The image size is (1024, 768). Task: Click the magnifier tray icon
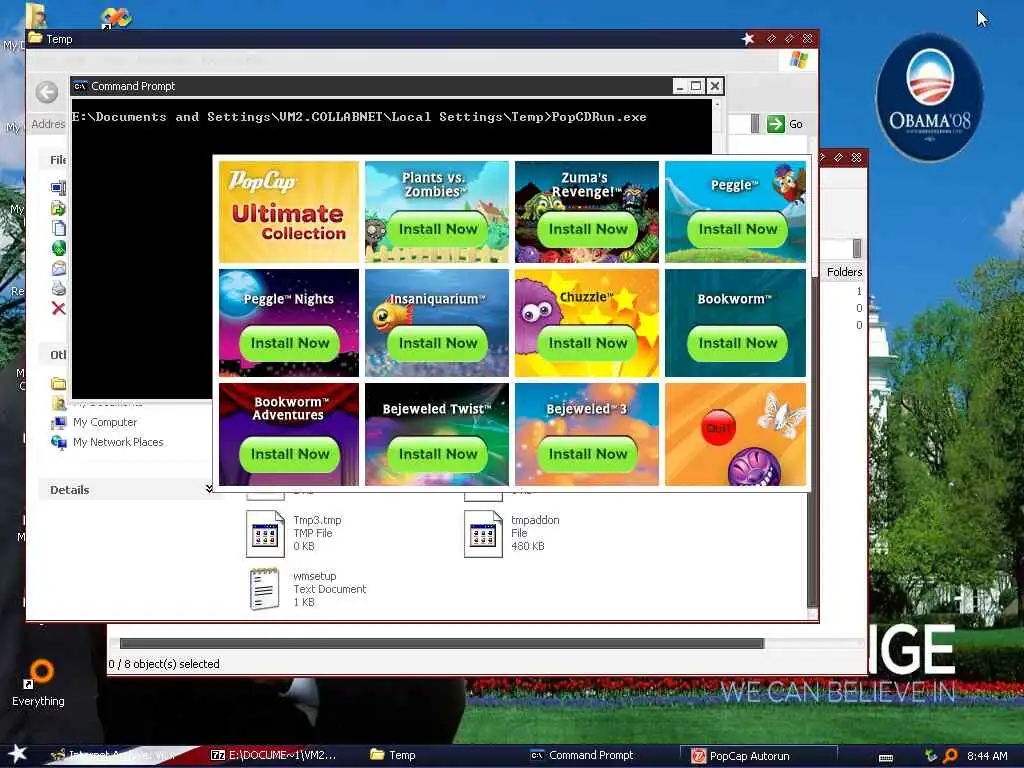(950, 756)
